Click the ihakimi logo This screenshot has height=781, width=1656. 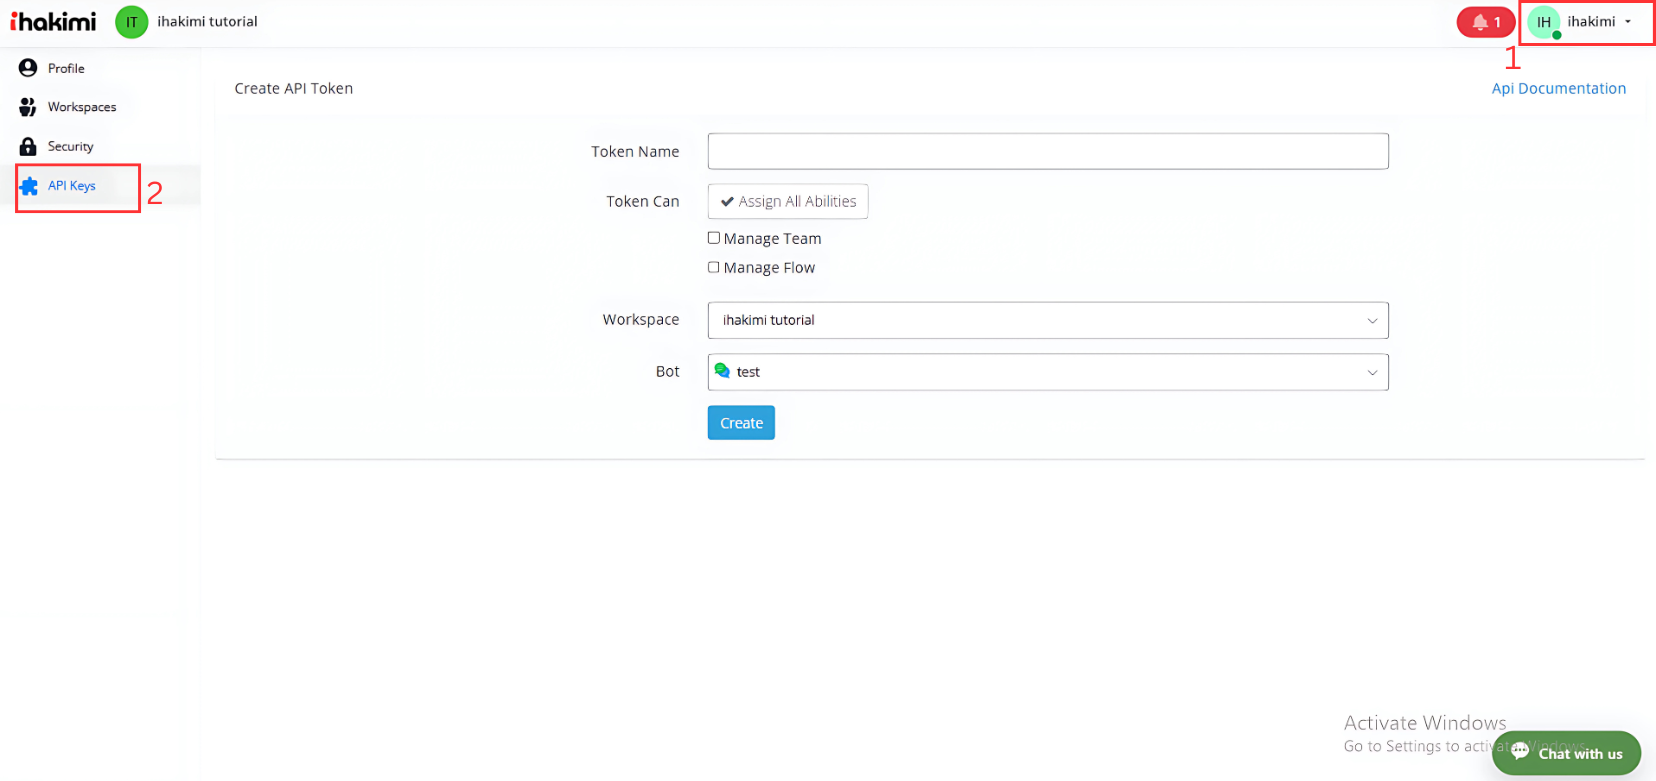(x=53, y=21)
